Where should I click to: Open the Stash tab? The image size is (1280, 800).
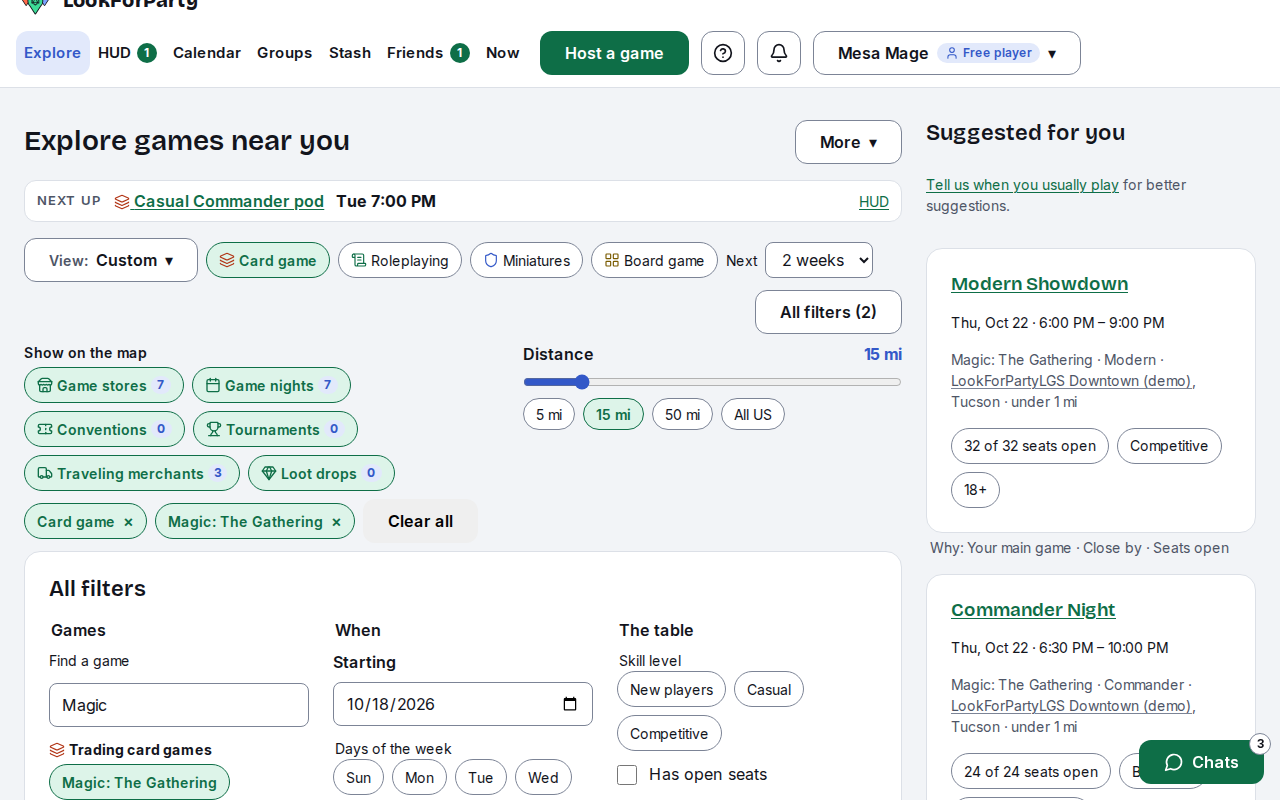pyautogui.click(x=350, y=53)
